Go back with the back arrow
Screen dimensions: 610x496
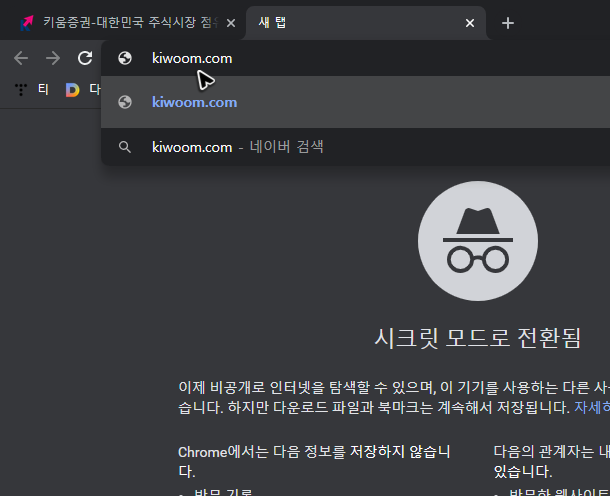(x=21, y=58)
